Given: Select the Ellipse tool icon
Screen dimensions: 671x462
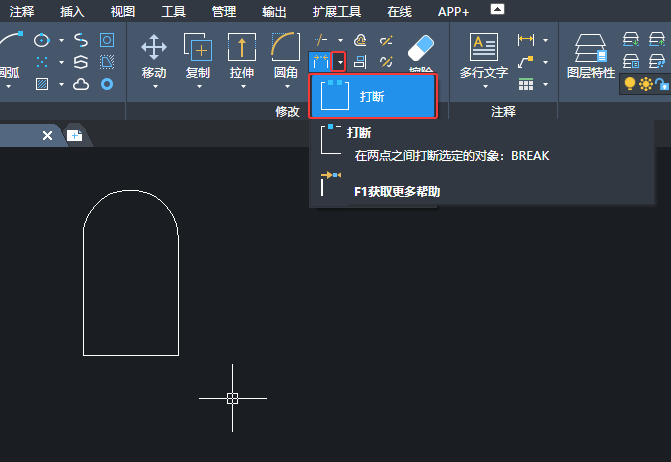Looking at the screenshot, I should pos(42,40).
